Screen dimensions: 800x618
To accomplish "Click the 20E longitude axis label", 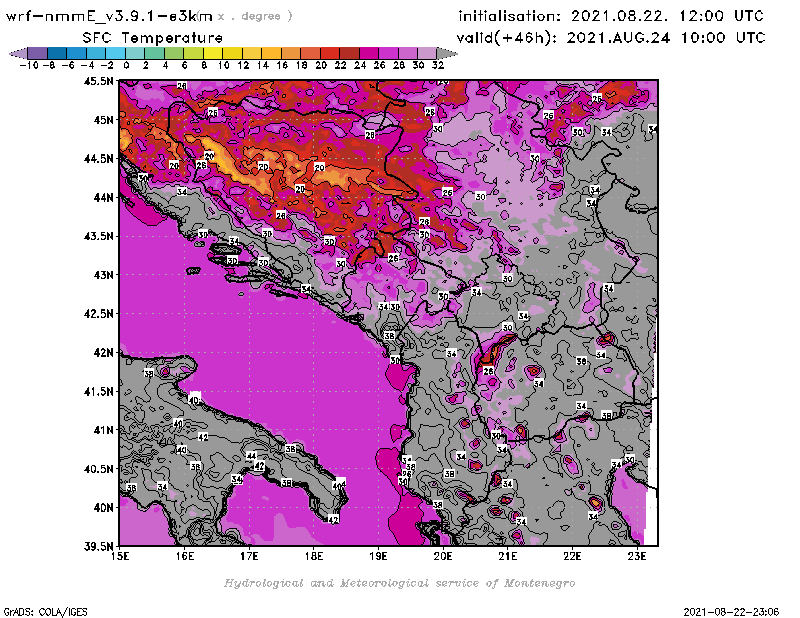I will [443, 556].
